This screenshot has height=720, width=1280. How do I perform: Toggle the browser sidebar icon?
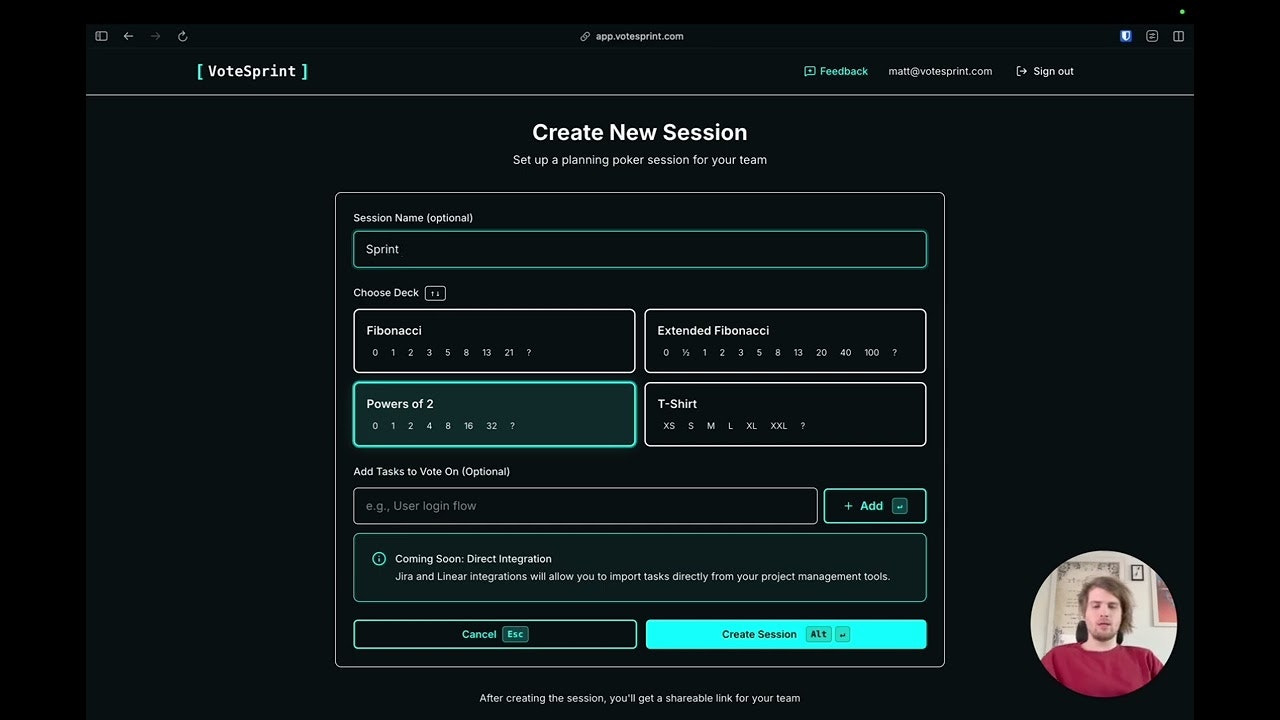coord(101,36)
